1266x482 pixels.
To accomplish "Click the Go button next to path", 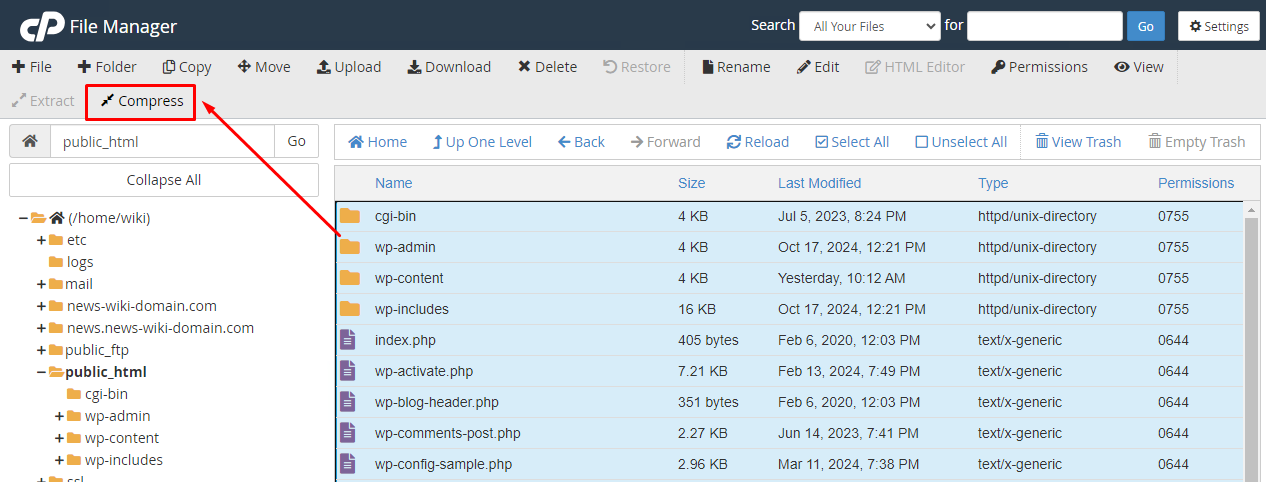I will pyautogui.click(x=296, y=141).
